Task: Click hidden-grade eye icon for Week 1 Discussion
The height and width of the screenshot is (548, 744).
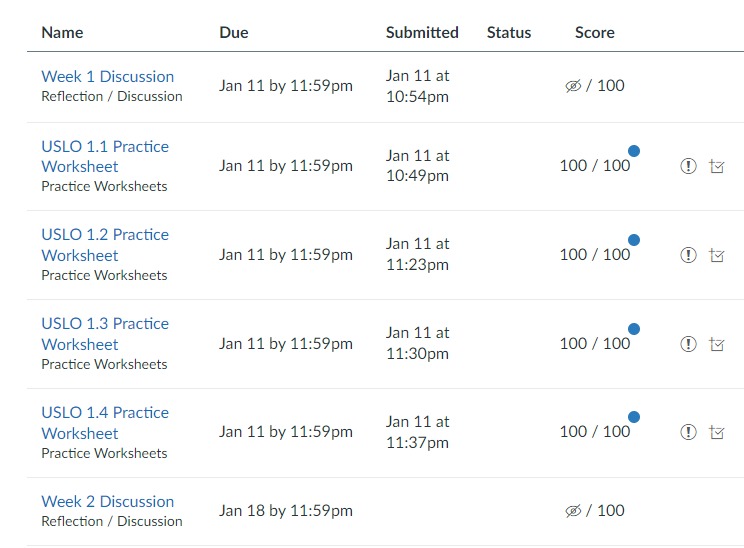Action: [573, 86]
